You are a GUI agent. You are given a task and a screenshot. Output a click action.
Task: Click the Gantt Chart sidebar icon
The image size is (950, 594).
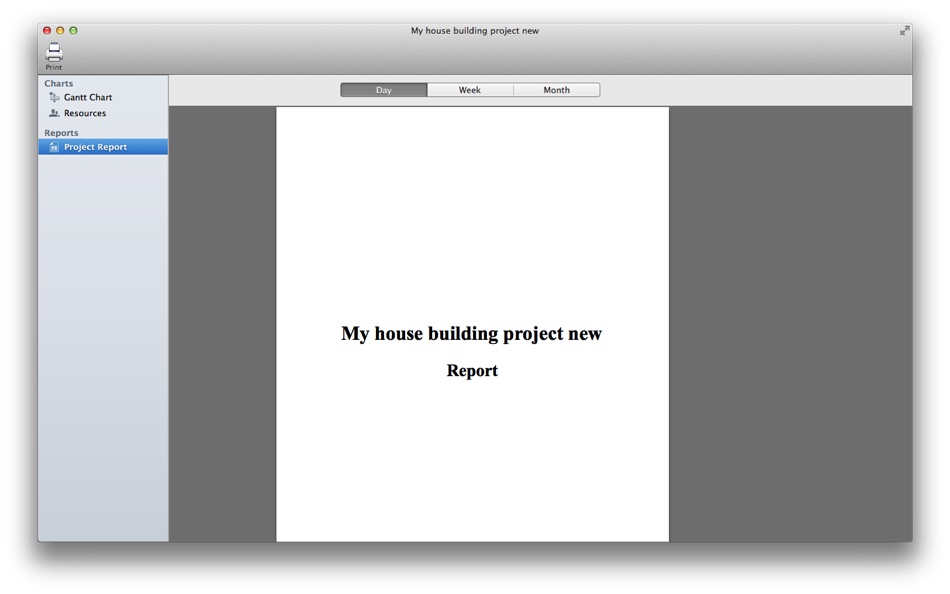coord(54,97)
